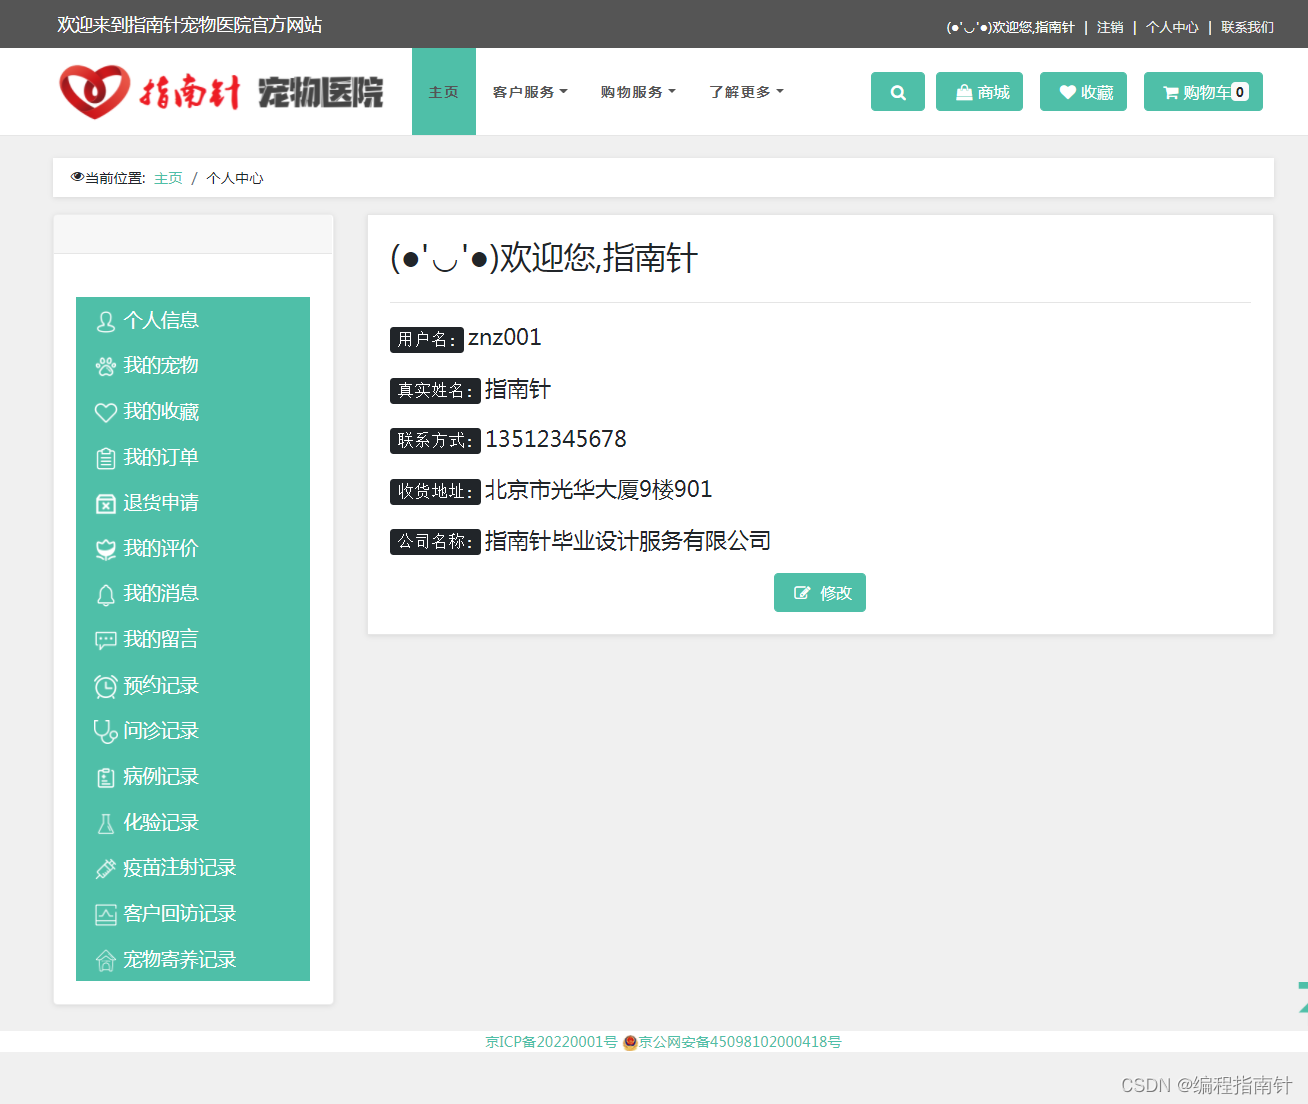Click the case file icon beside 病例记录

pyautogui.click(x=106, y=777)
